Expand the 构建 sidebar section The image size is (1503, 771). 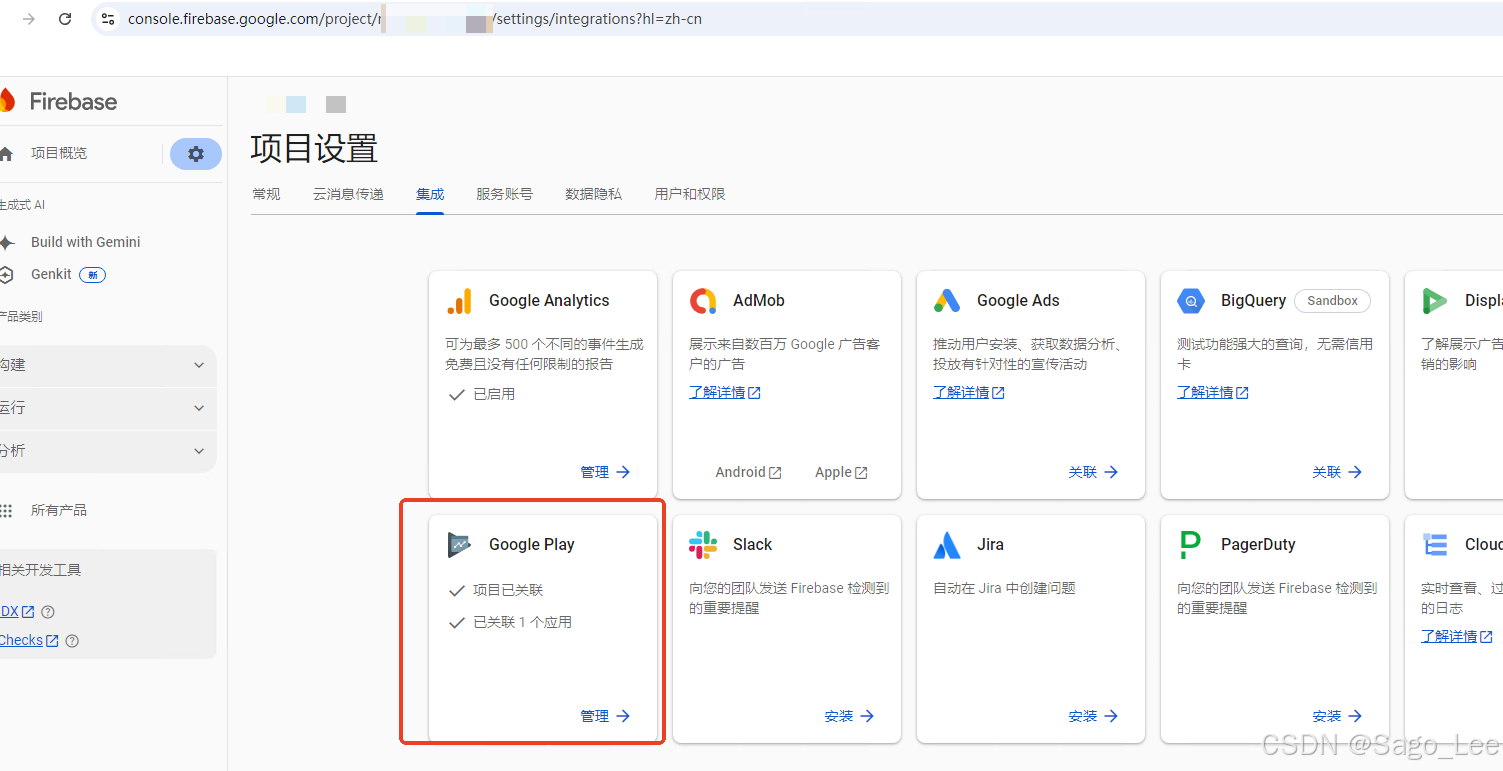click(108, 366)
